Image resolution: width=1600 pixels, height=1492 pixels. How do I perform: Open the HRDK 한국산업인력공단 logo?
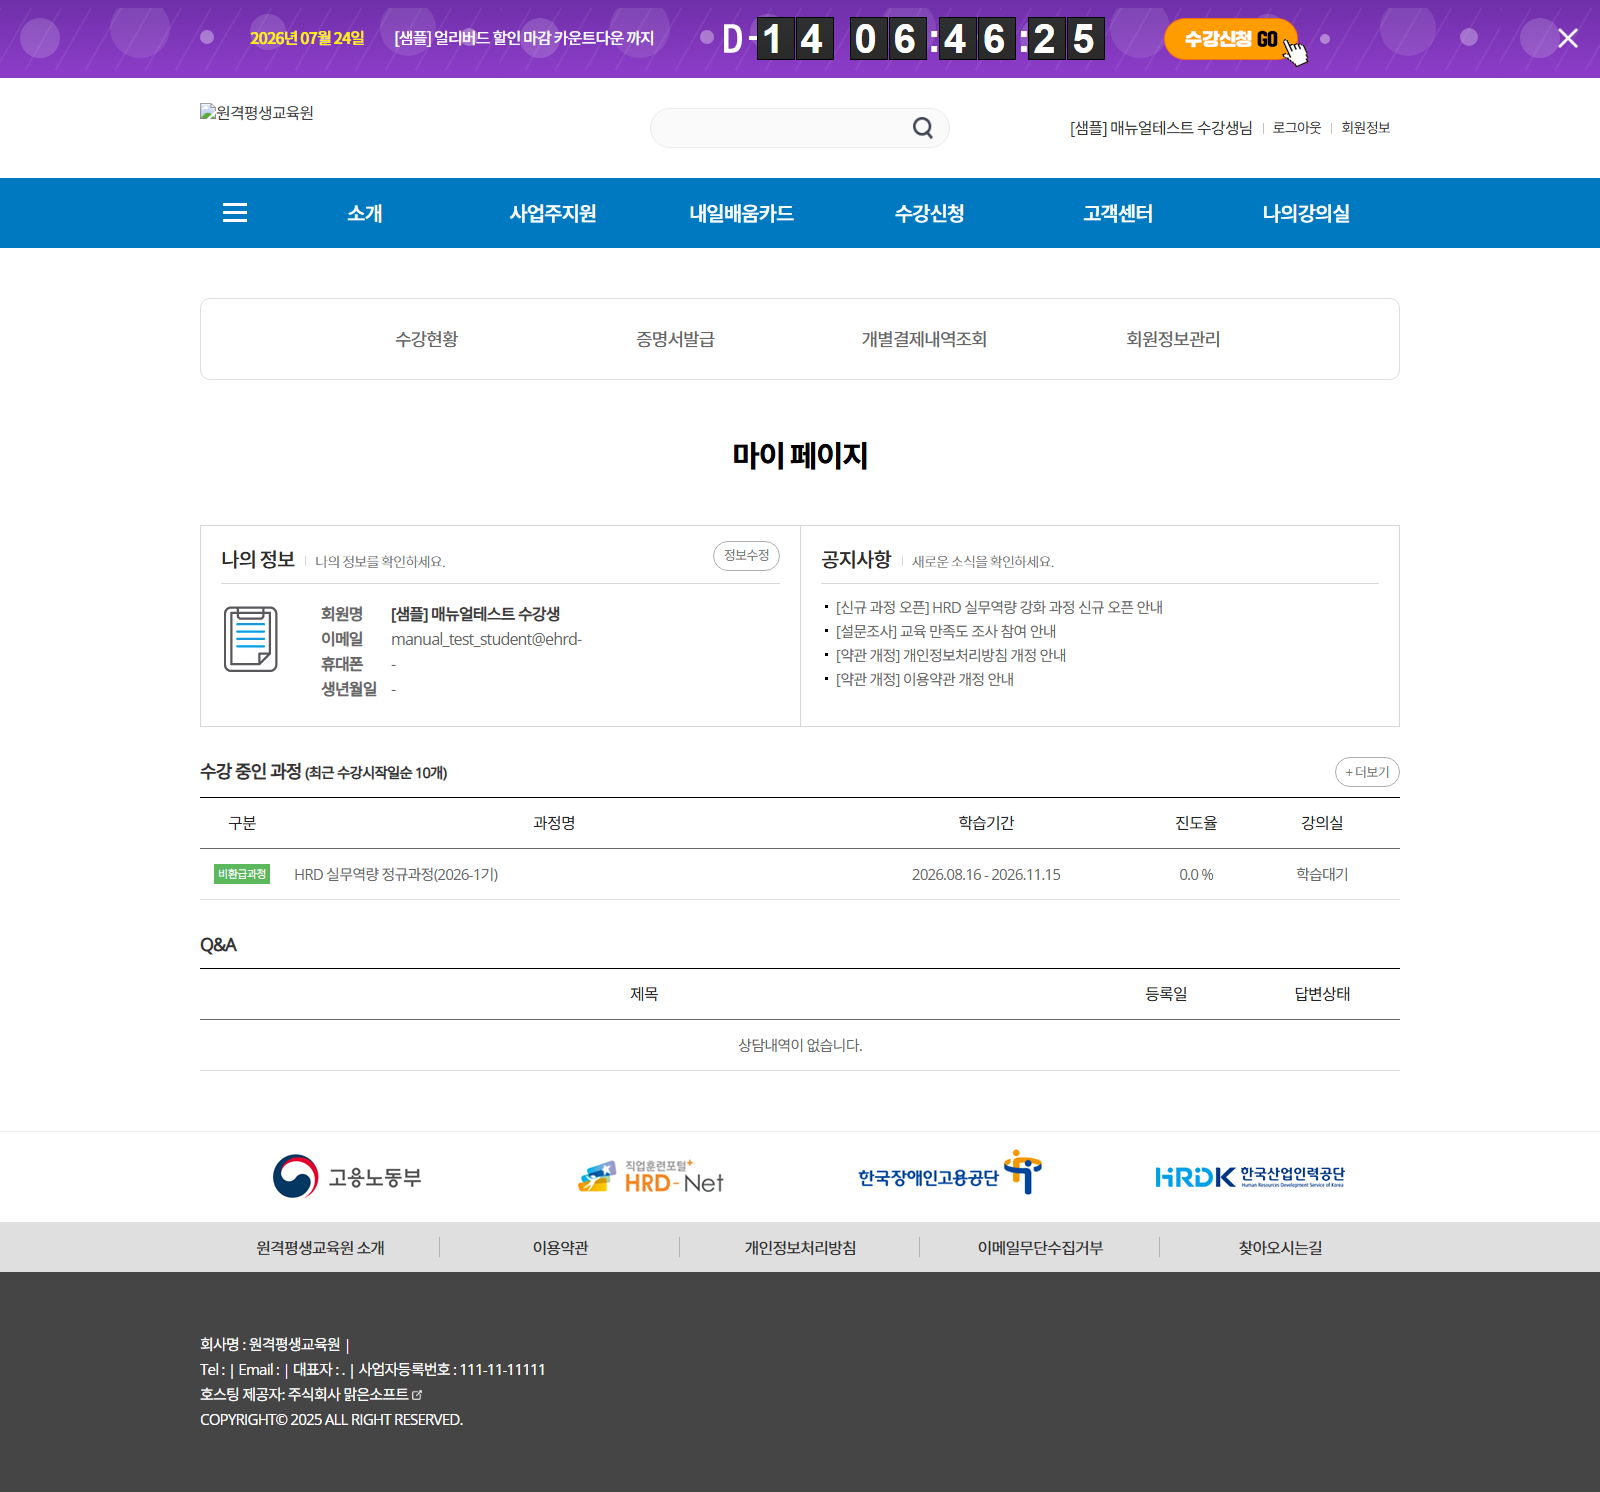point(1250,1177)
